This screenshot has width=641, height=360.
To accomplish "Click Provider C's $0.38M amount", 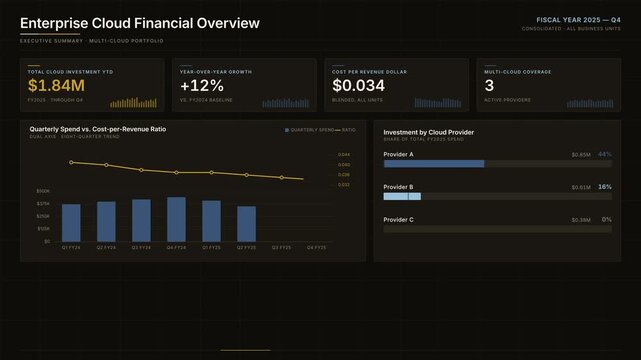I will (581, 220).
